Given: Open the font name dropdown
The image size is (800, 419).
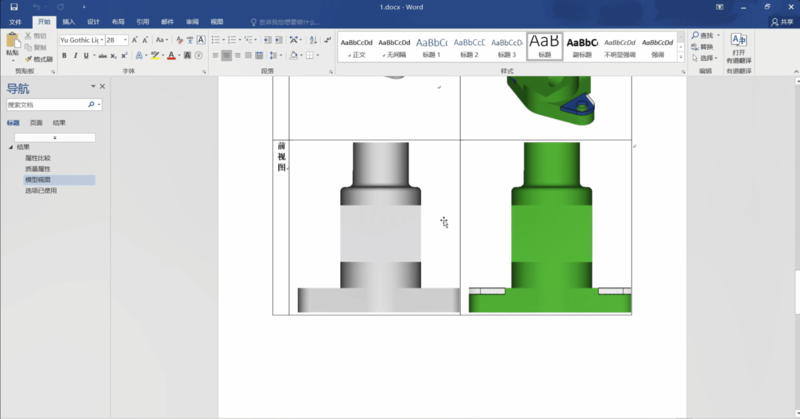Looking at the screenshot, I should (x=101, y=40).
